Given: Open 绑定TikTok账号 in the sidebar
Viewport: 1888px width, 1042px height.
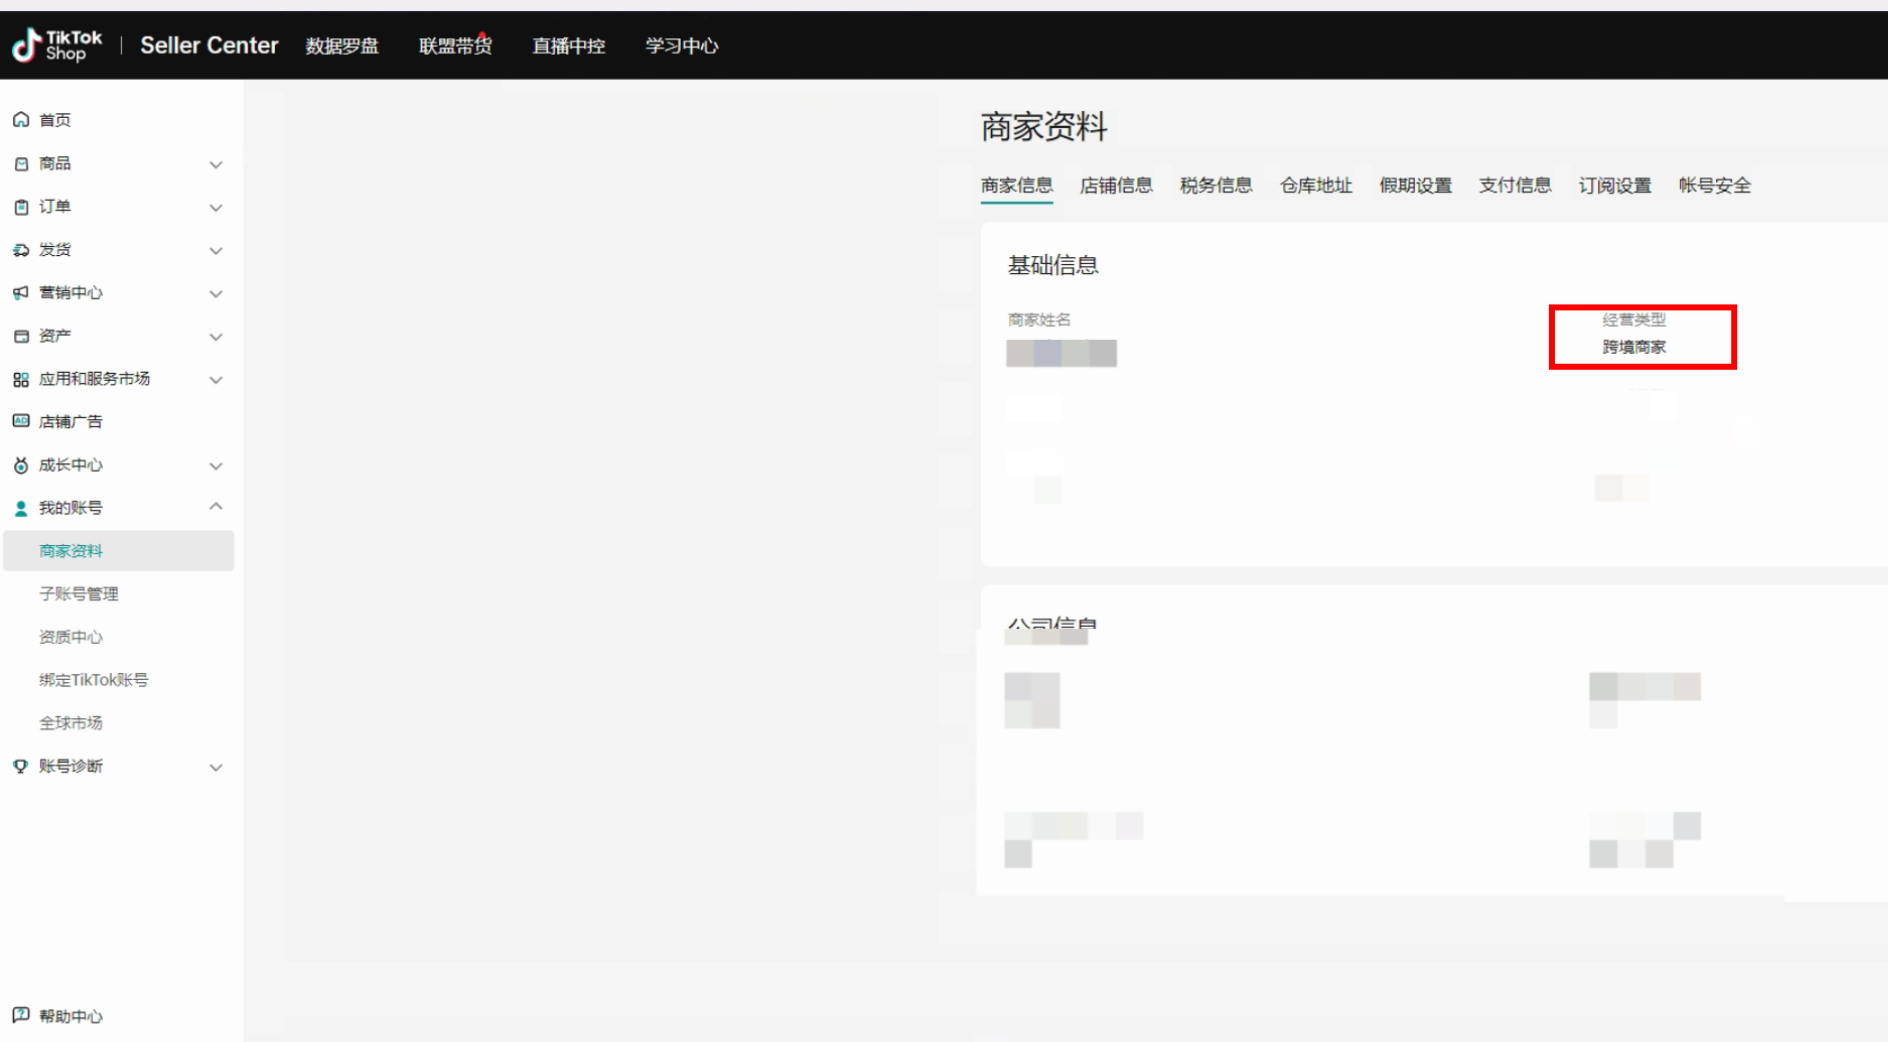Looking at the screenshot, I should point(94,680).
